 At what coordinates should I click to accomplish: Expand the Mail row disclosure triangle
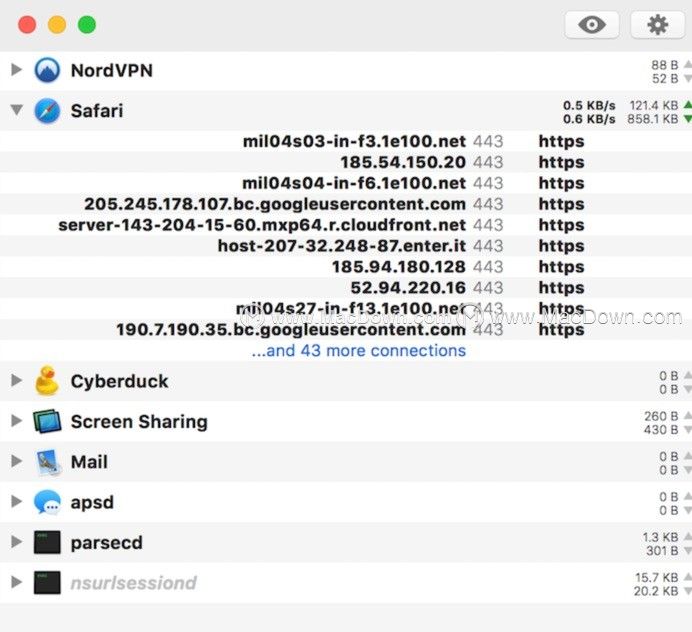16,461
